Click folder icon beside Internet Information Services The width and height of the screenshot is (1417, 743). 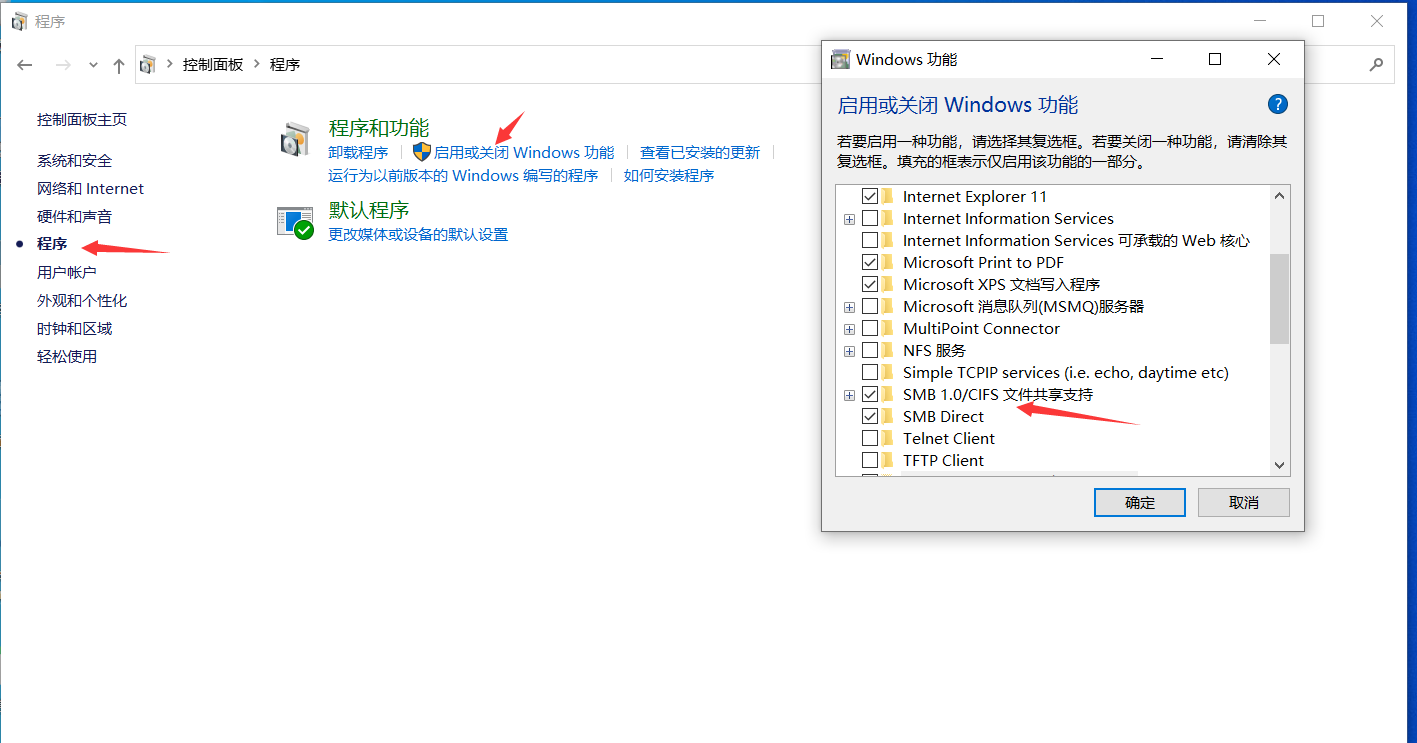(888, 218)
